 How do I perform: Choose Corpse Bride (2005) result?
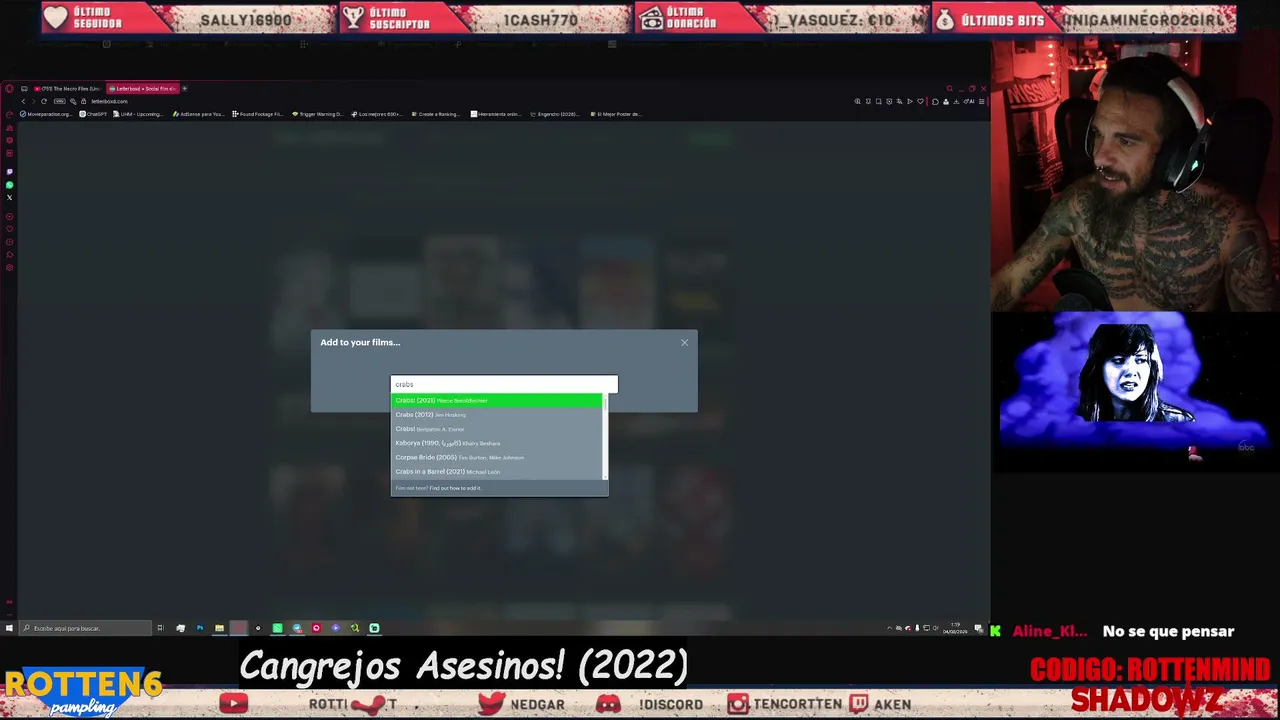(497, 457)
